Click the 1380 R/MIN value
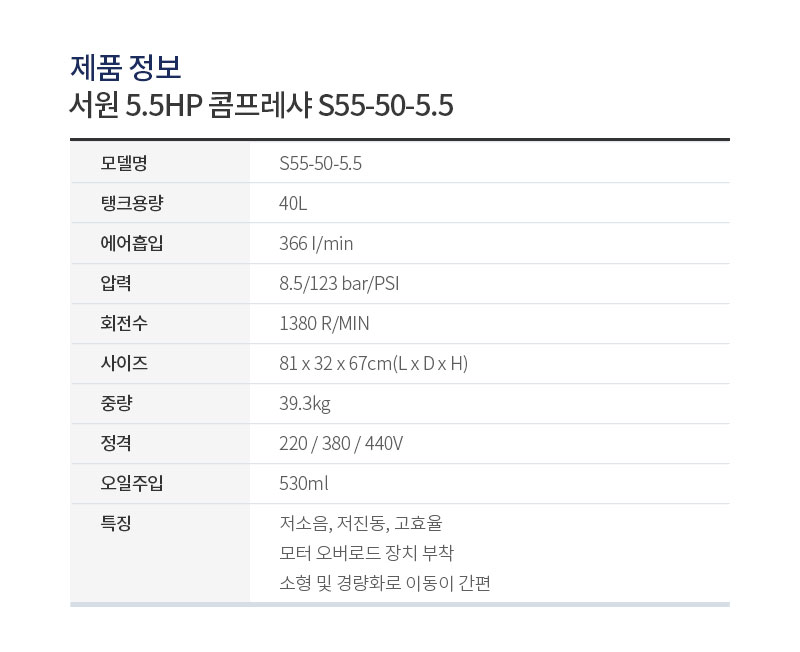800x652 pixels. point(324,323)
